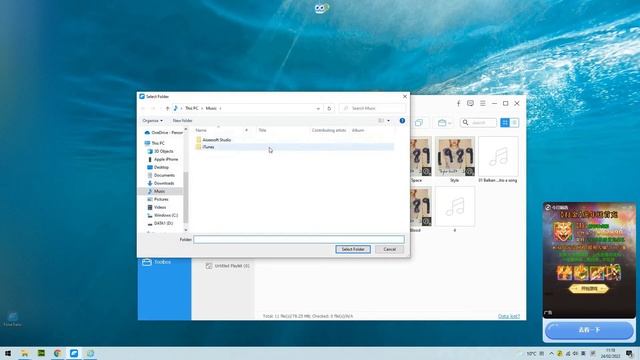Click the Select Folder button
This screenshot has height=360, width=640.
[x=353, y=249]
